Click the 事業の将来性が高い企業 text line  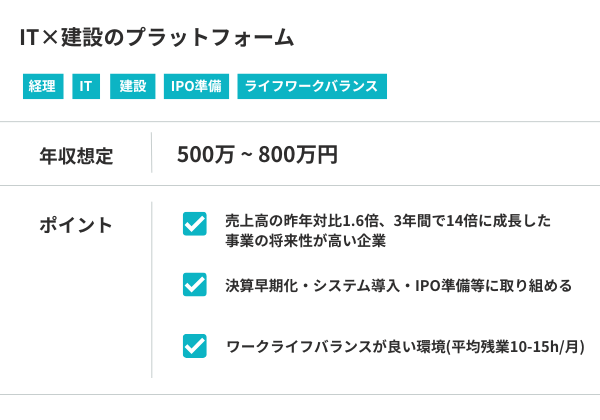click(x=305, y=241)
